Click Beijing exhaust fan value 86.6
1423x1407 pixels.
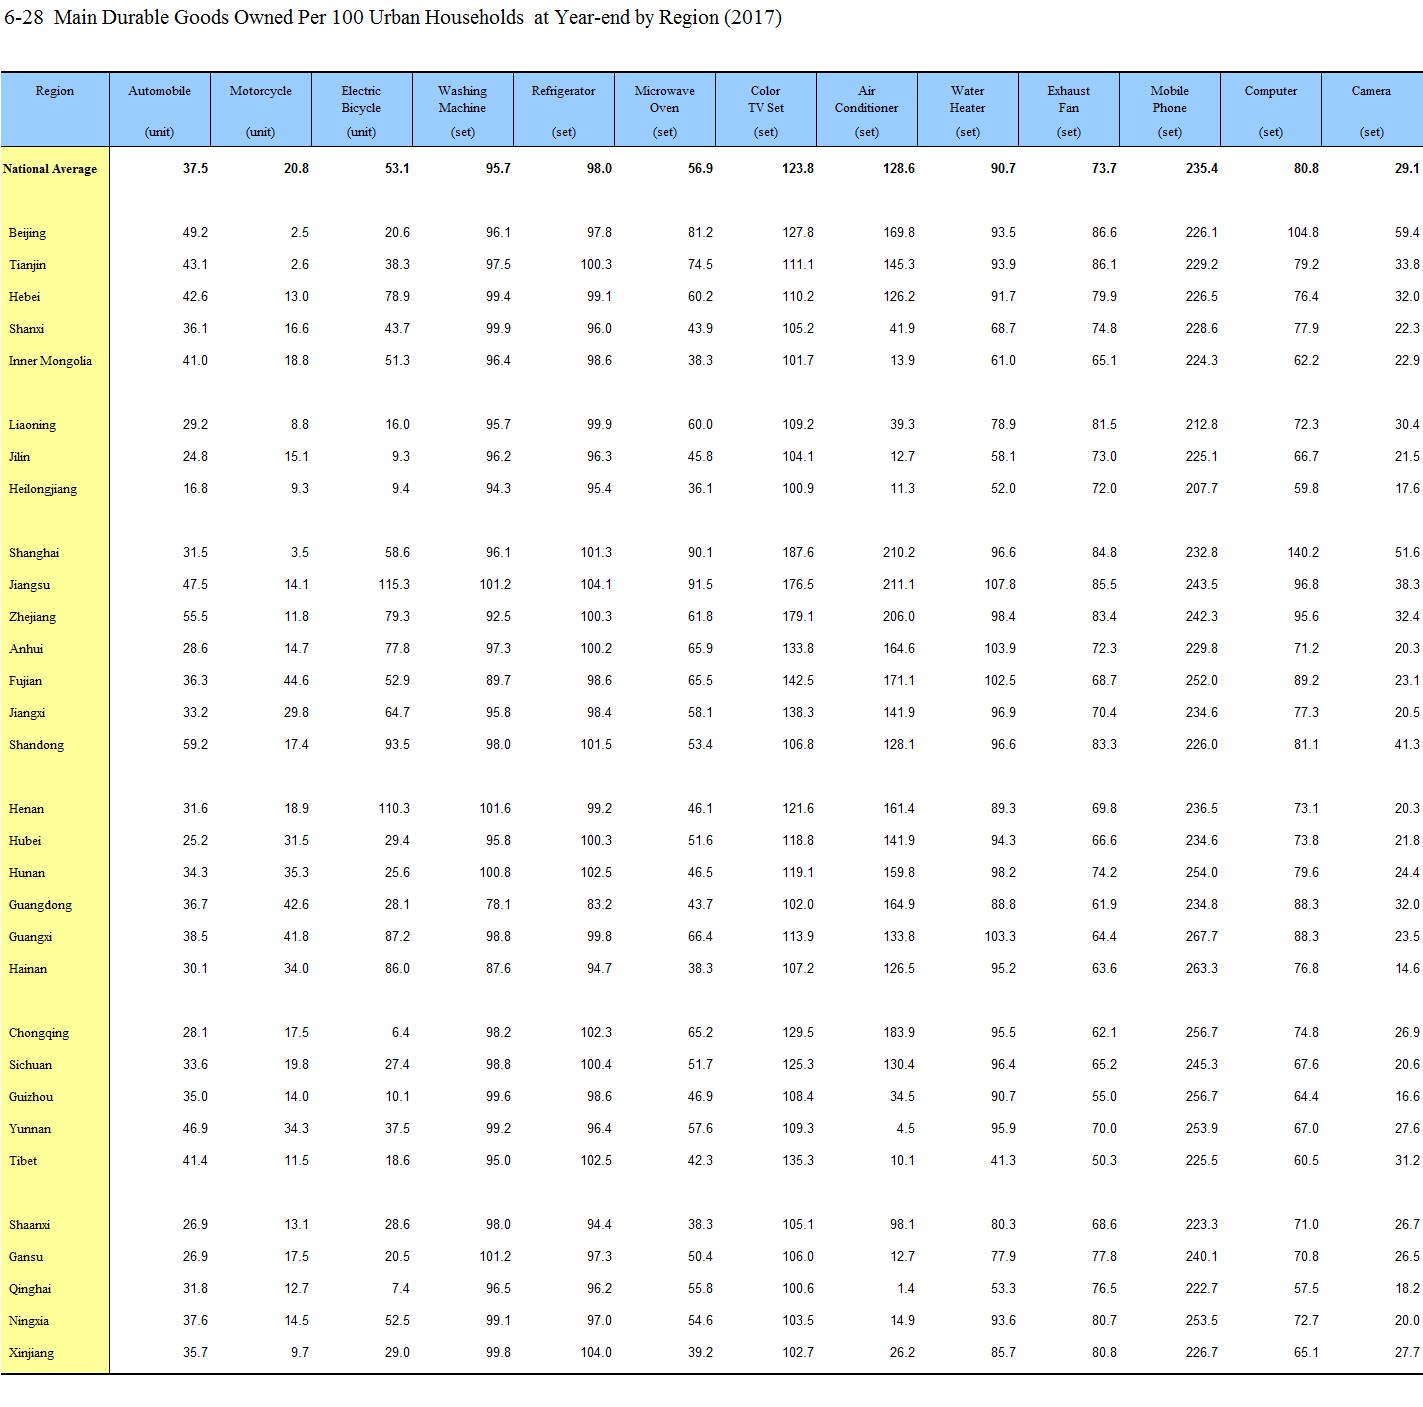[x=1104, y=233]
